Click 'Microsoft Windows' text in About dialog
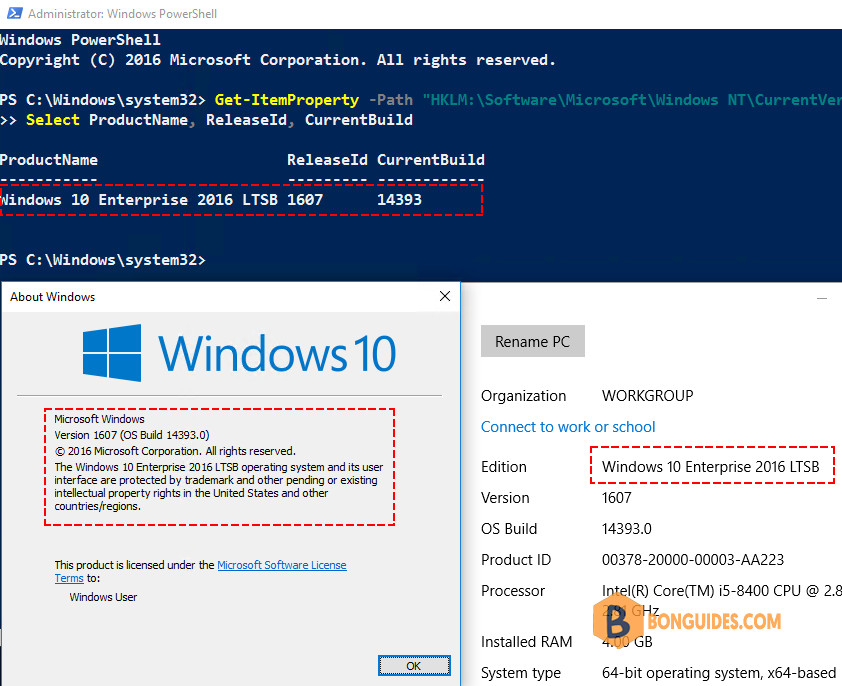This screenshot has height=686, width=842. [x=99, y=419]
